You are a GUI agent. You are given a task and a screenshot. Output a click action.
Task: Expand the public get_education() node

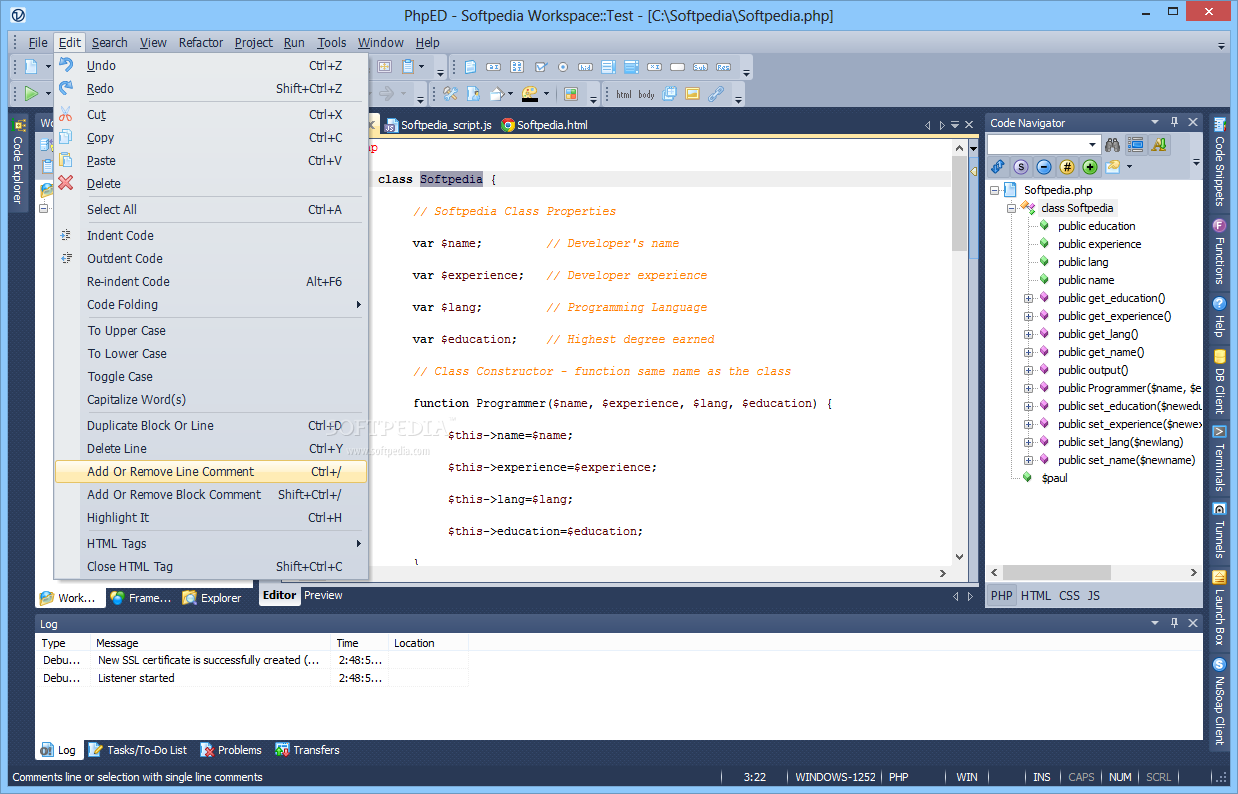point(1028,298)
